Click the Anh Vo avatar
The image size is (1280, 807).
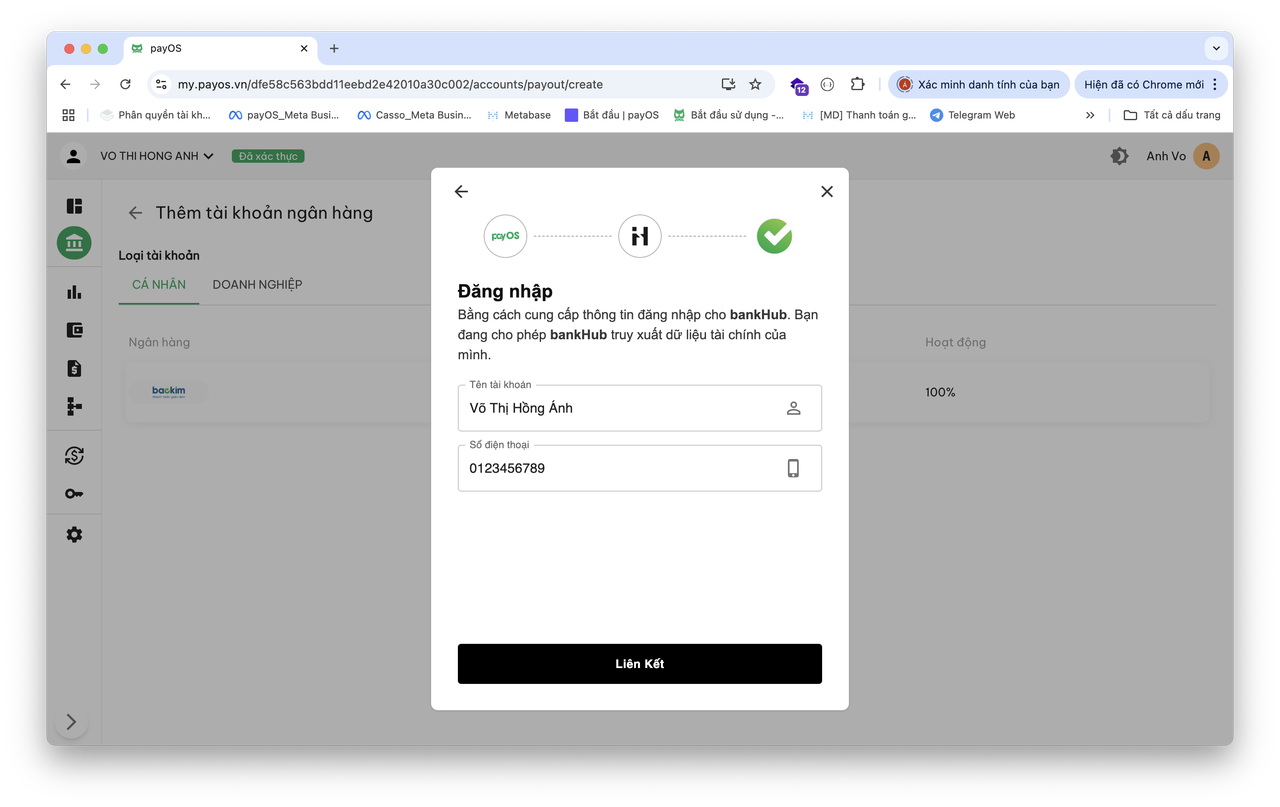click(1206, 156)
